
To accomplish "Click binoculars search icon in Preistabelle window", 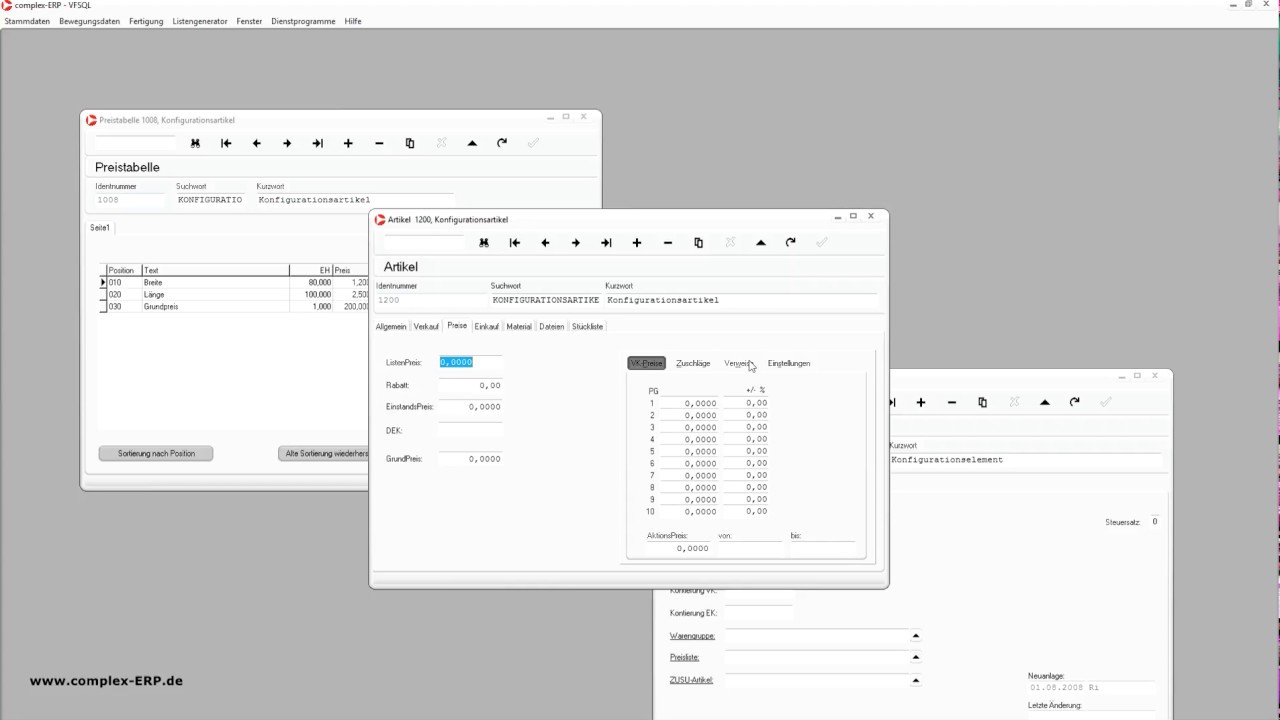I will (x=195, y=143).
